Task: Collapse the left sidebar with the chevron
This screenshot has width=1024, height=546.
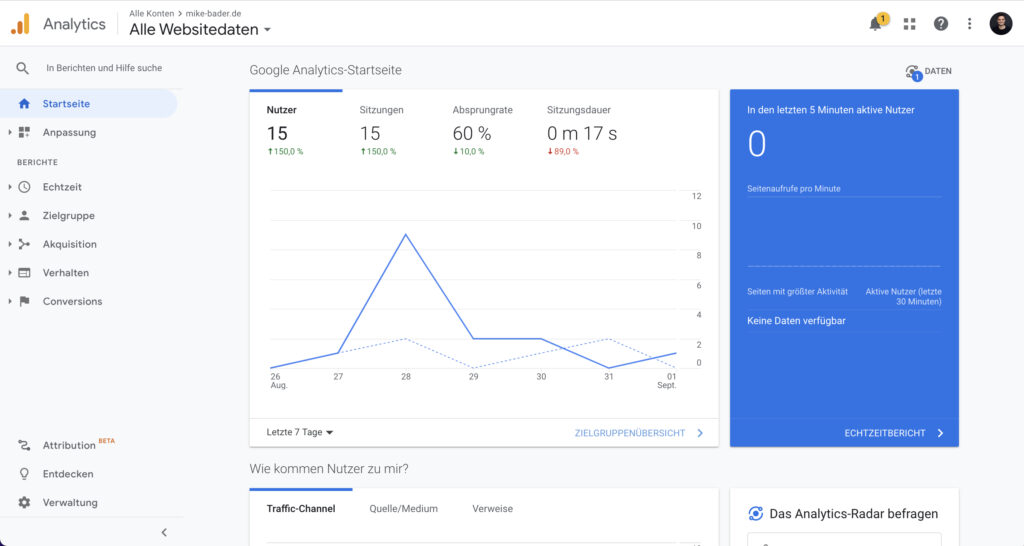Action: click(x=164, y=532)
